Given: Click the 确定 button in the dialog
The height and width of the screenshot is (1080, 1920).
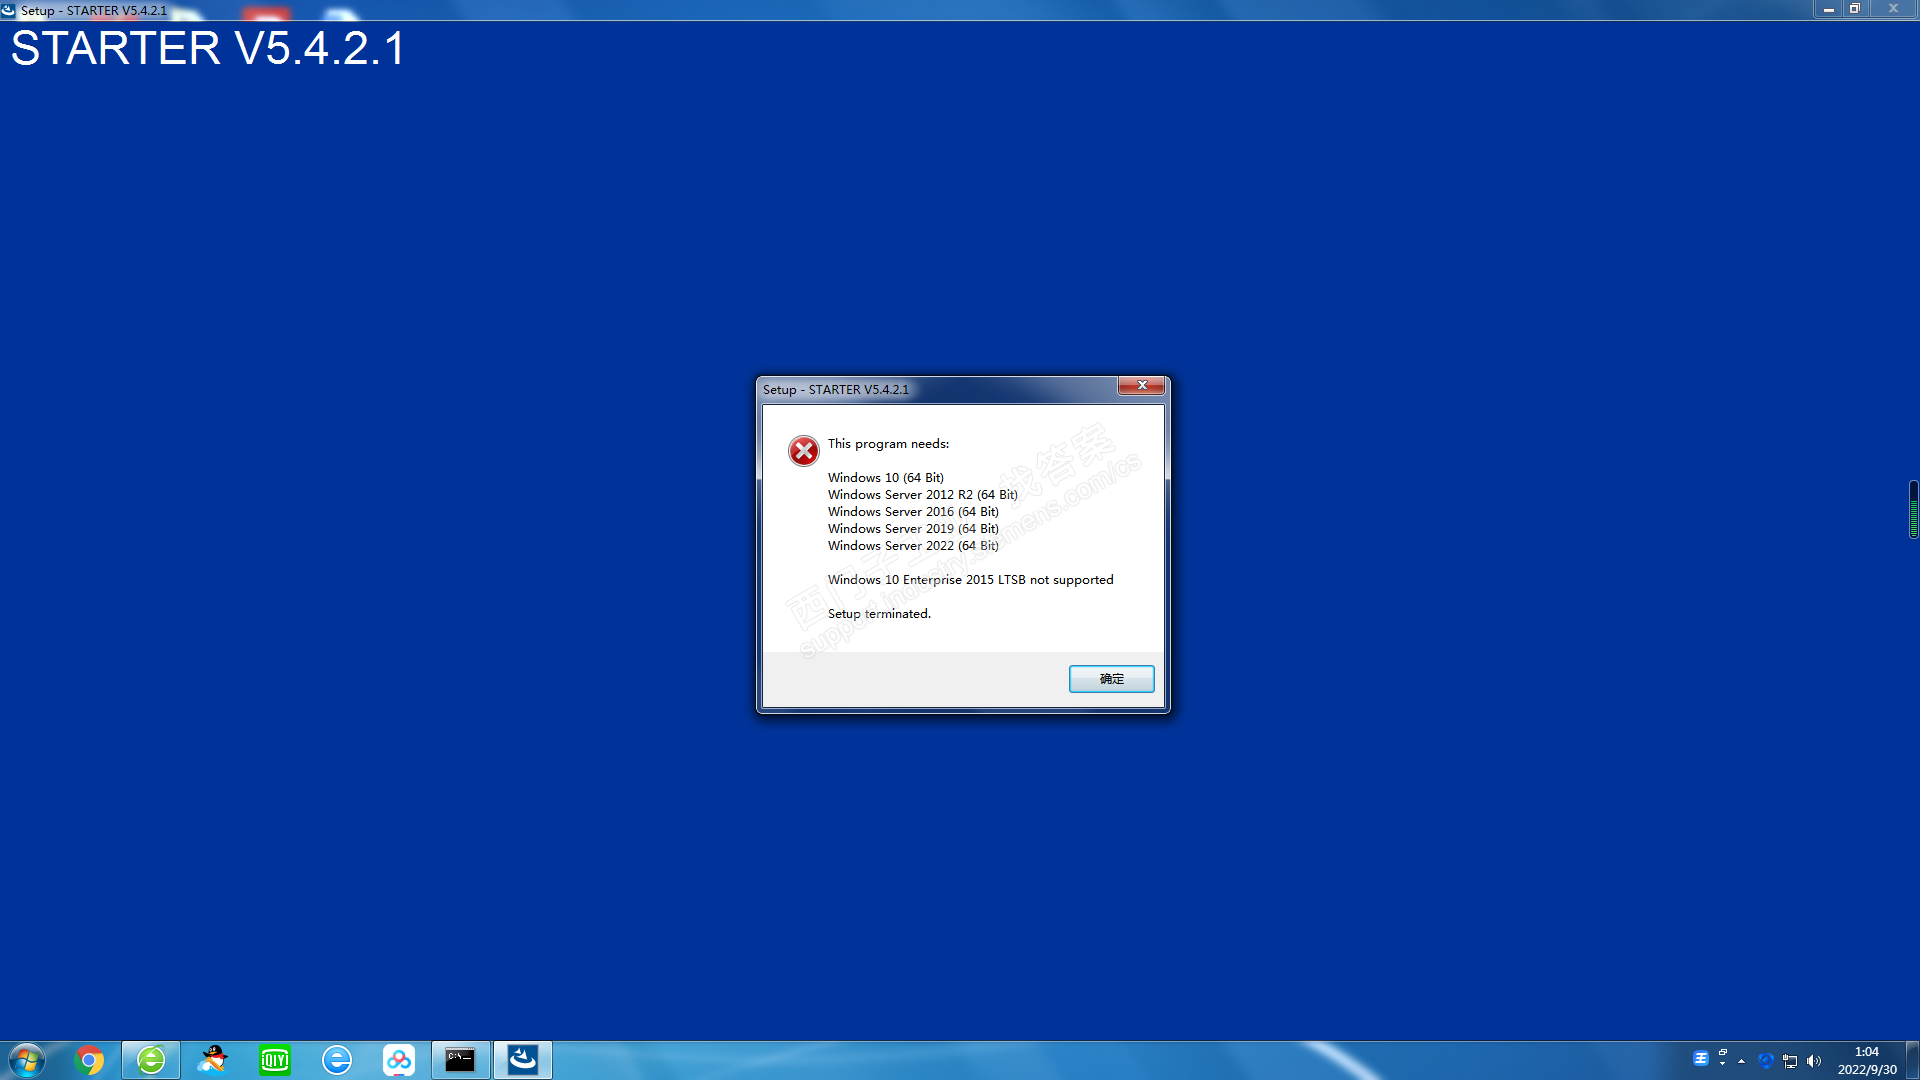Looking at the screenshot, I should pos(1111,679).
